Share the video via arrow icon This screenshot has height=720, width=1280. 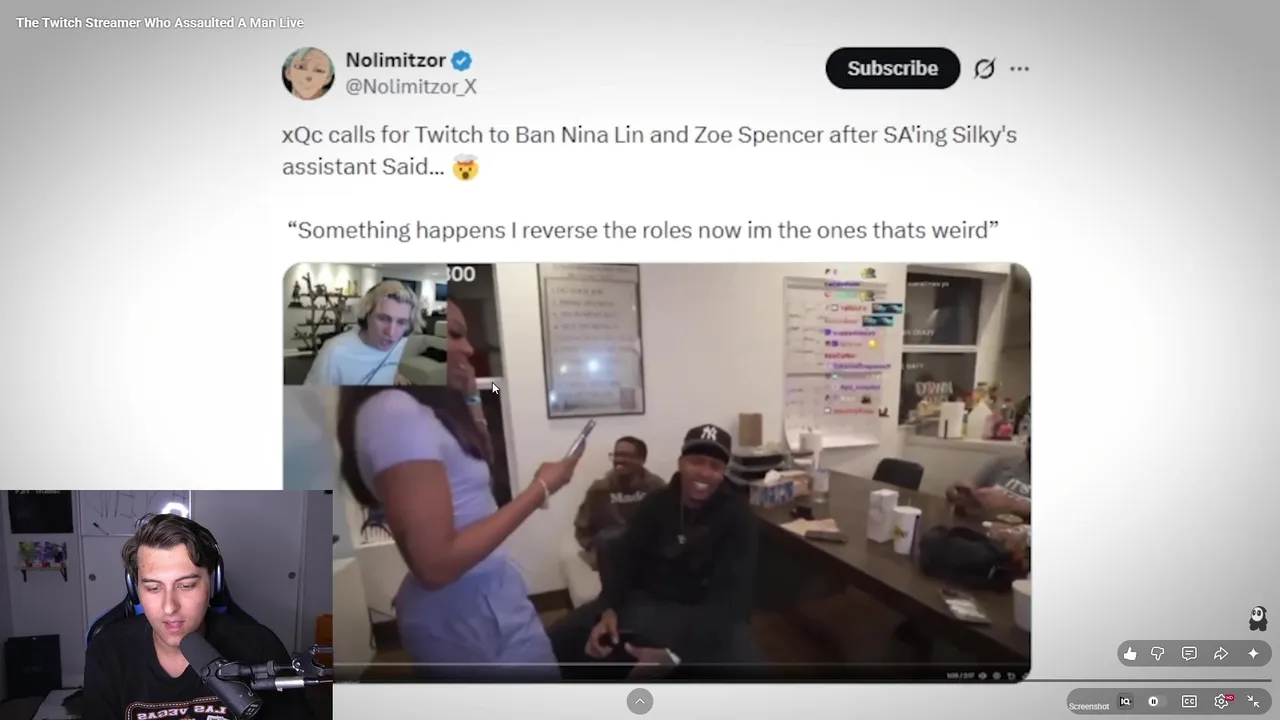pos(1221,654)
